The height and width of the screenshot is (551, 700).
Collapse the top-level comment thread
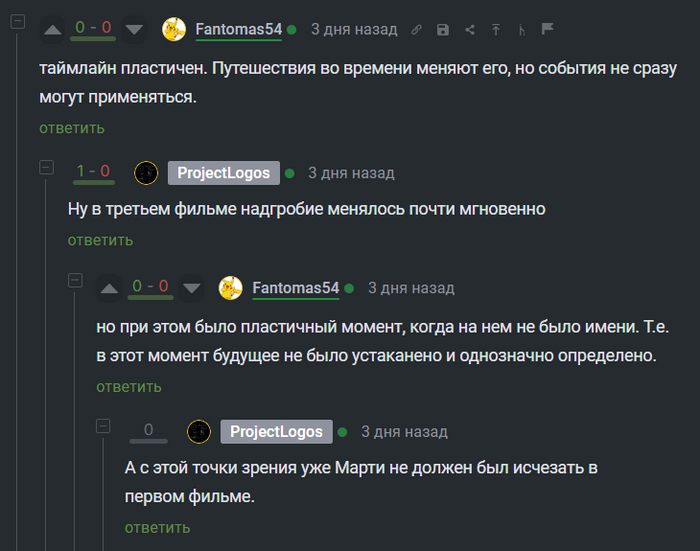click(x=17, y=21)
